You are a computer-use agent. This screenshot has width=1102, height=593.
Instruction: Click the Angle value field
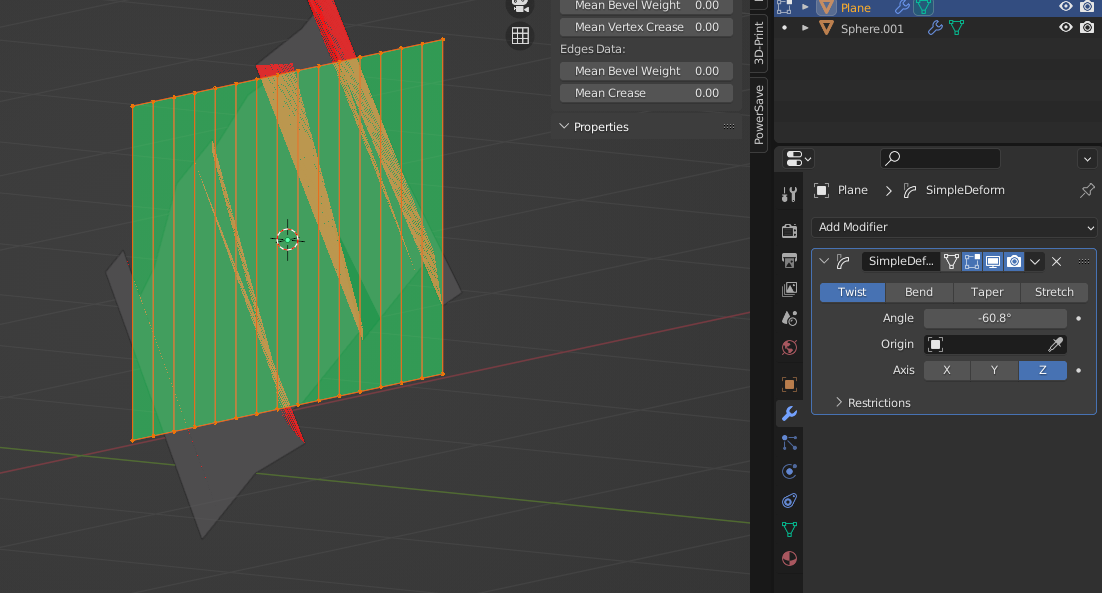tap(994, 318)
